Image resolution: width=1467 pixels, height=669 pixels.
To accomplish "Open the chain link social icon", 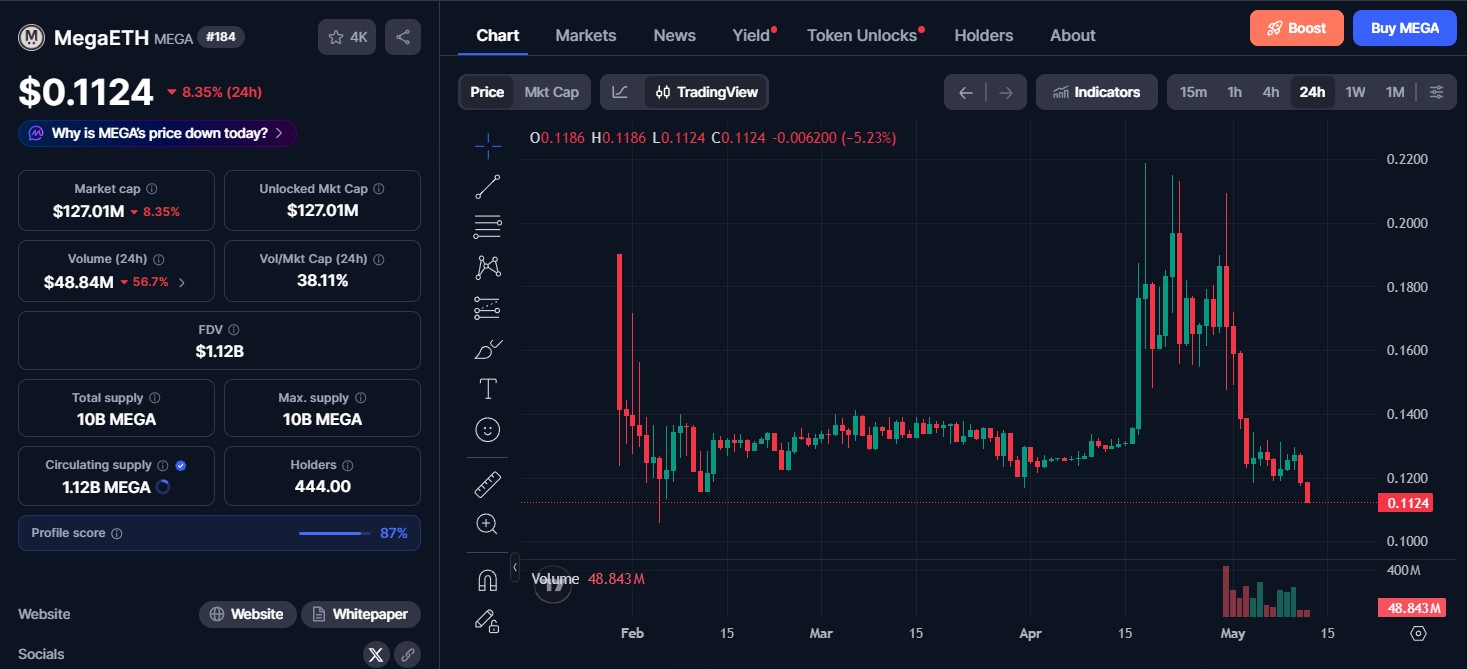I will [407, 655].
